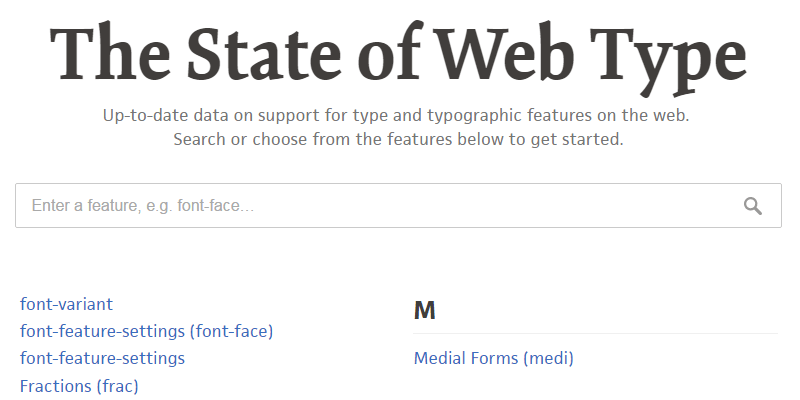Open the font-variant link
The height and width of the screenshot is (400, 800).
66,304
